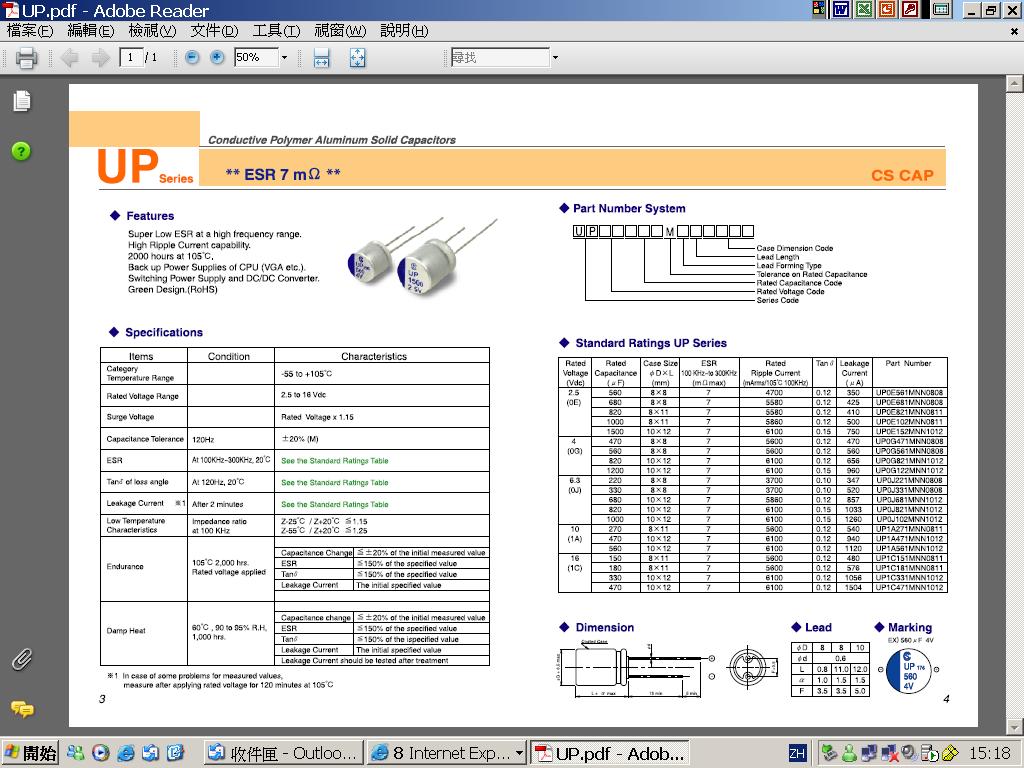Click the page number input field
This screenshot has height=768, width=1024.
click(131, 58)
